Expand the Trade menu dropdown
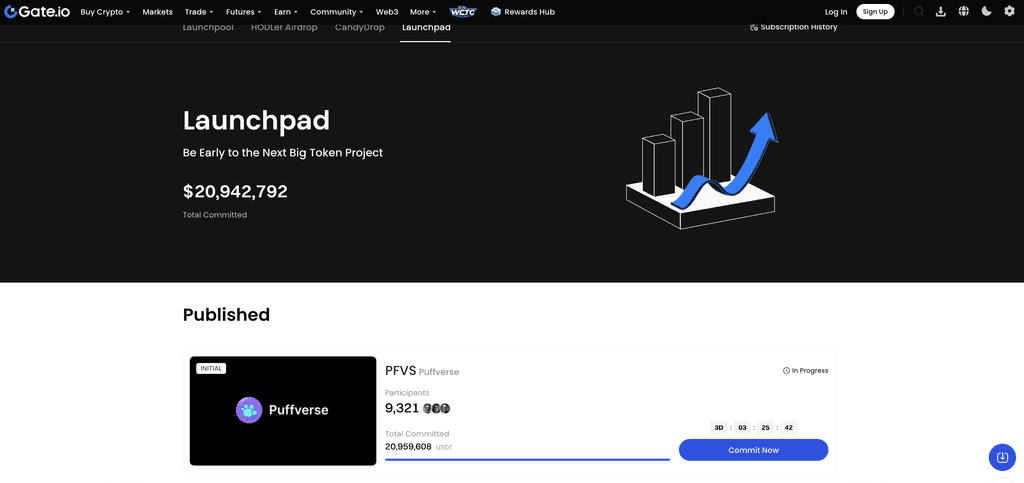The height and width of the screenshot is (483, 1024). pyautogui.click(x=199, y=12)
